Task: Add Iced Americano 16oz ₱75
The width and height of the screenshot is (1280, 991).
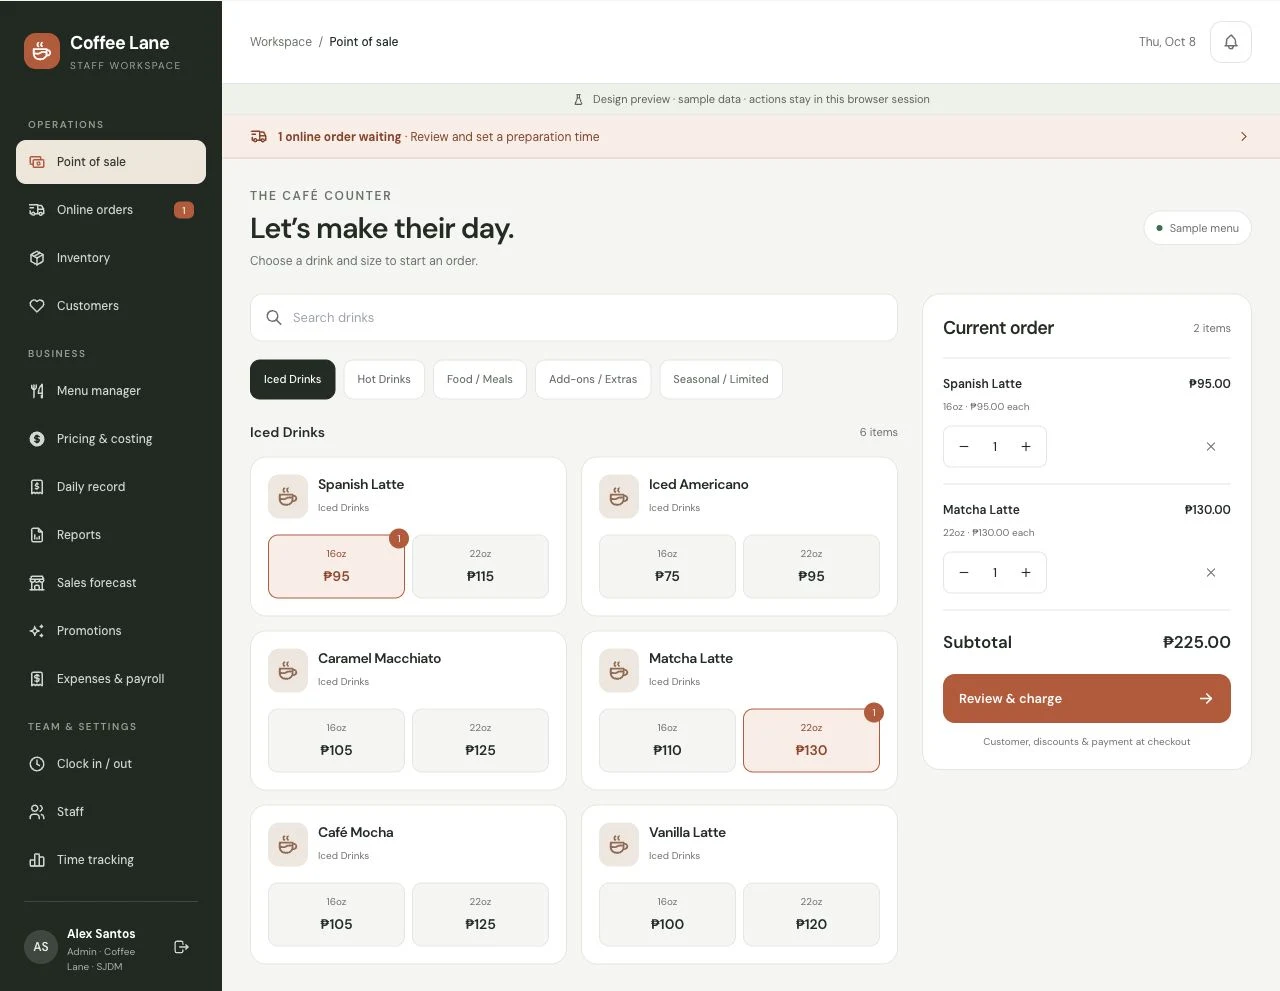Action: 667,567
